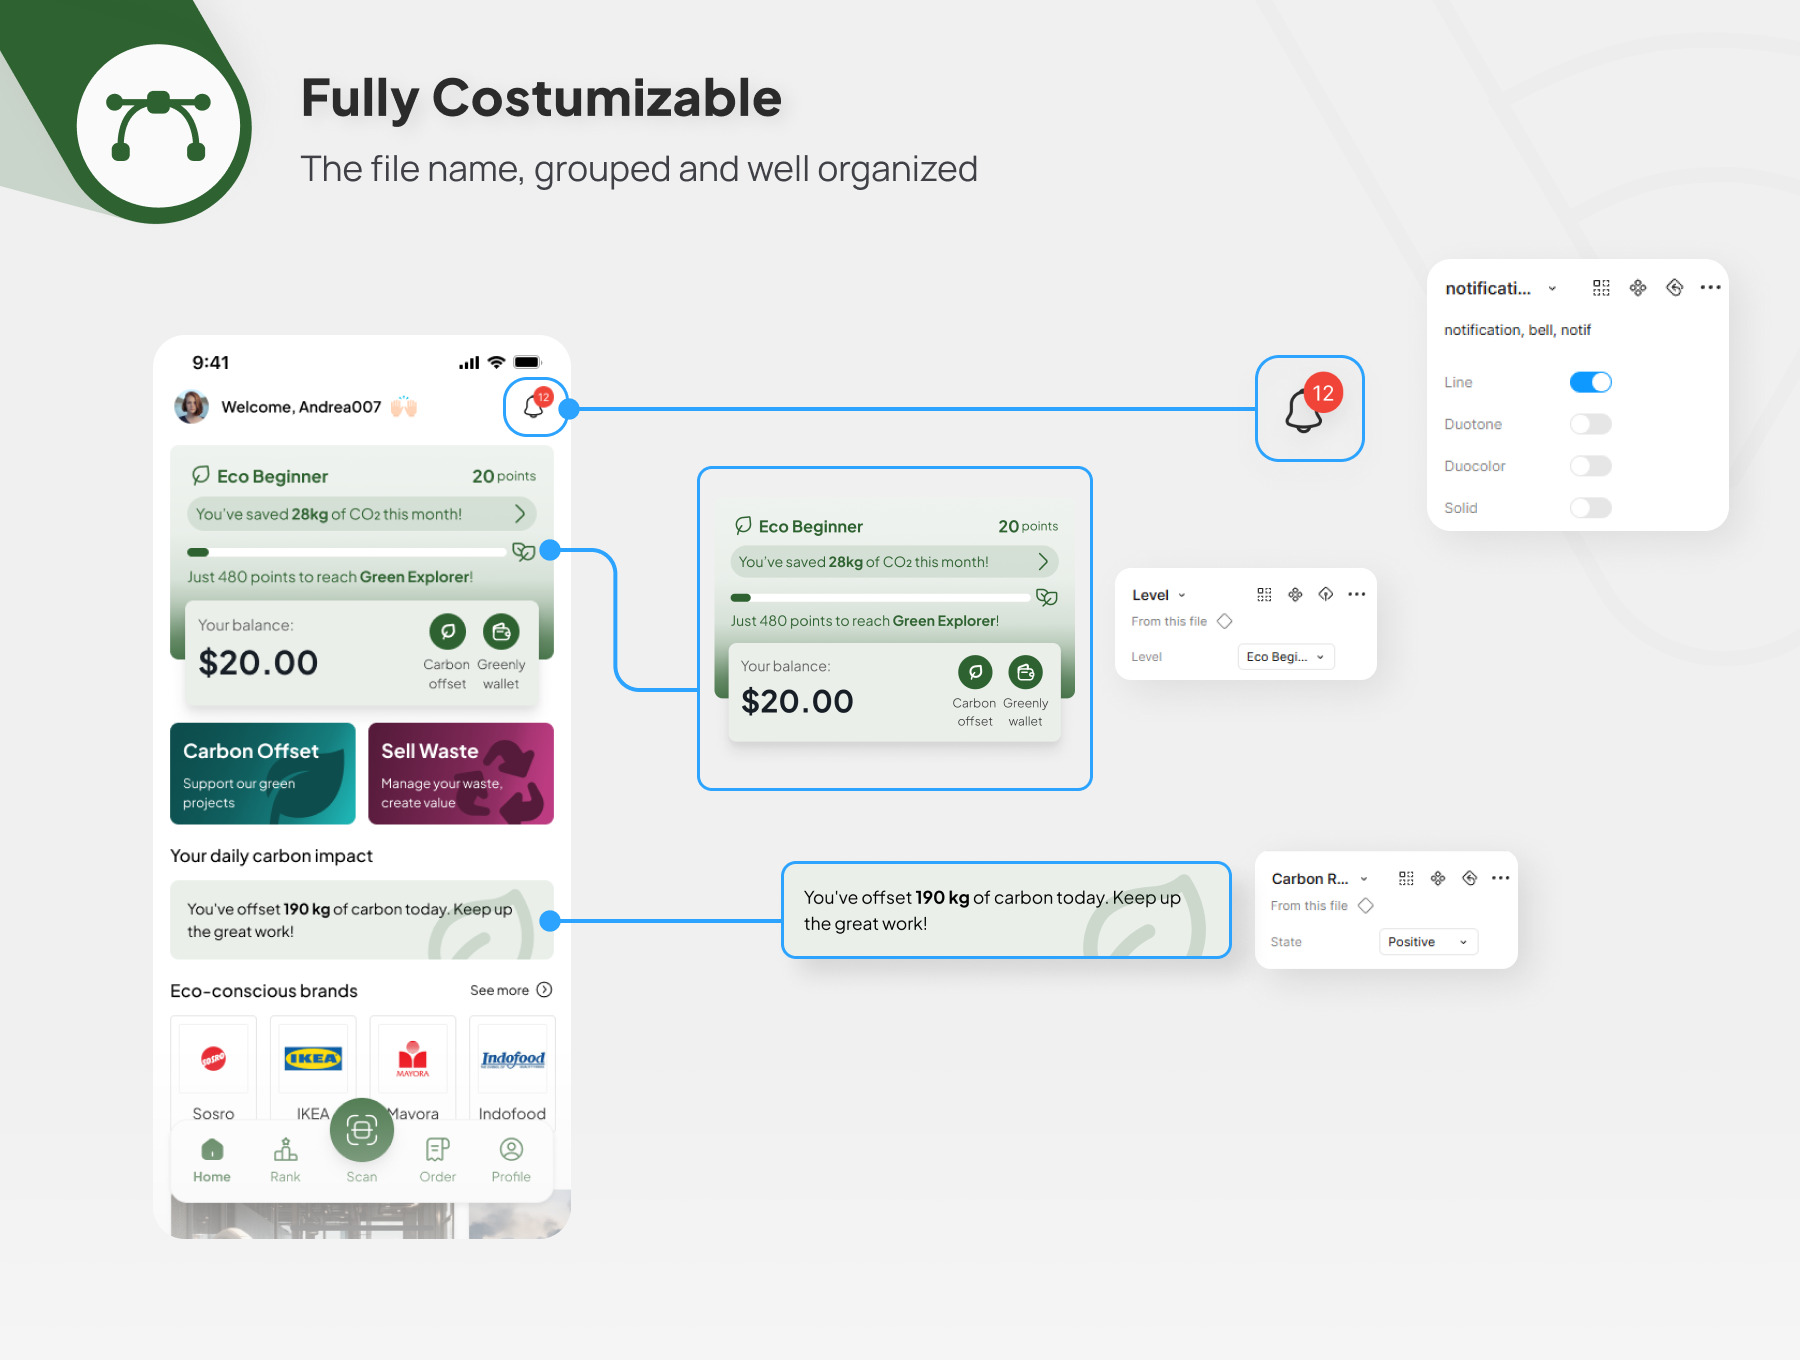Screen dimensions: 1800x1360
Task: Tap Greenly wallet icon in phone balance card
Action: 501,631
